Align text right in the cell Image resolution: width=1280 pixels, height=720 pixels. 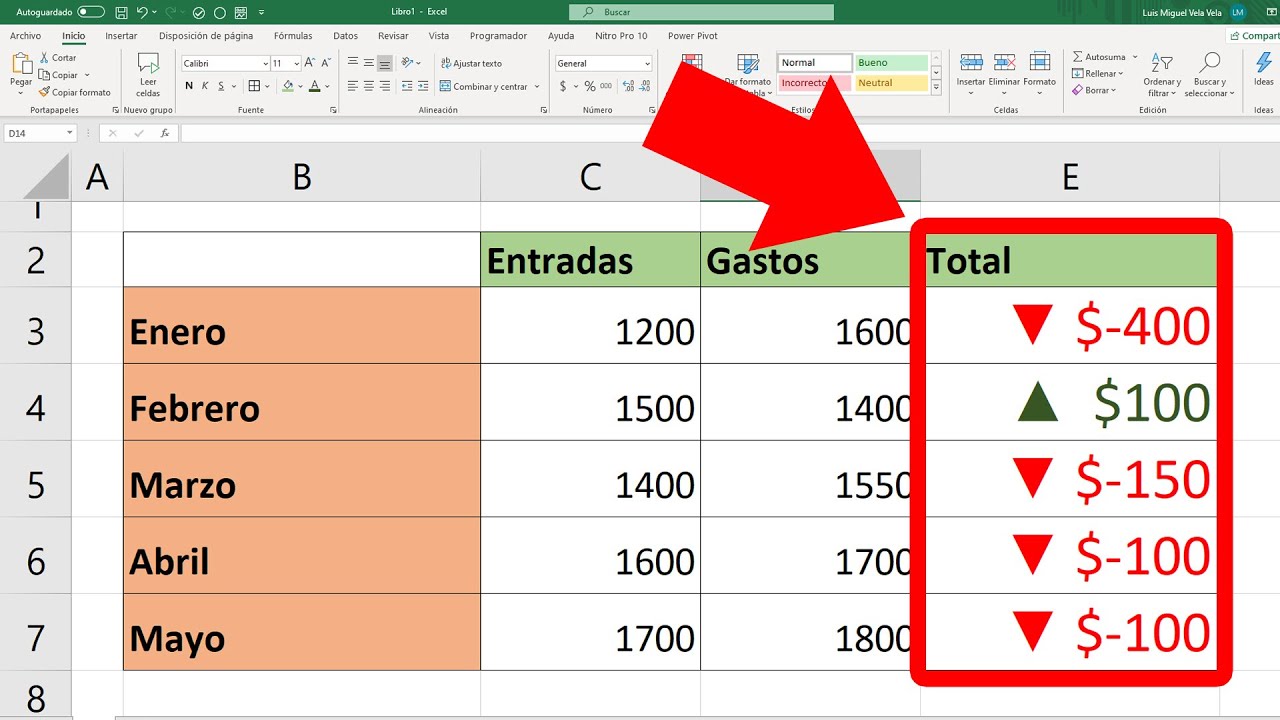coord(385,86)
